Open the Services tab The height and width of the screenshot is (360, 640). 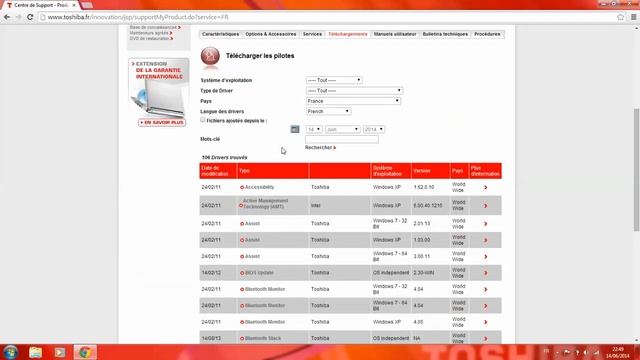[312, 34]
